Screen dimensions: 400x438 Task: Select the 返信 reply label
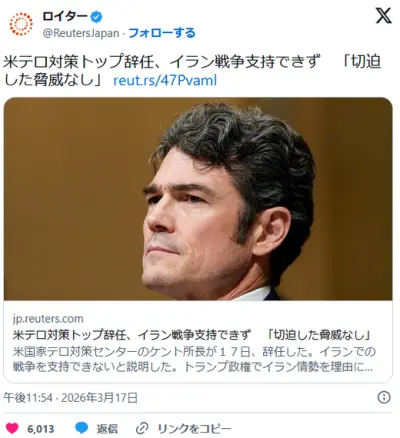[x=107, y=428]
